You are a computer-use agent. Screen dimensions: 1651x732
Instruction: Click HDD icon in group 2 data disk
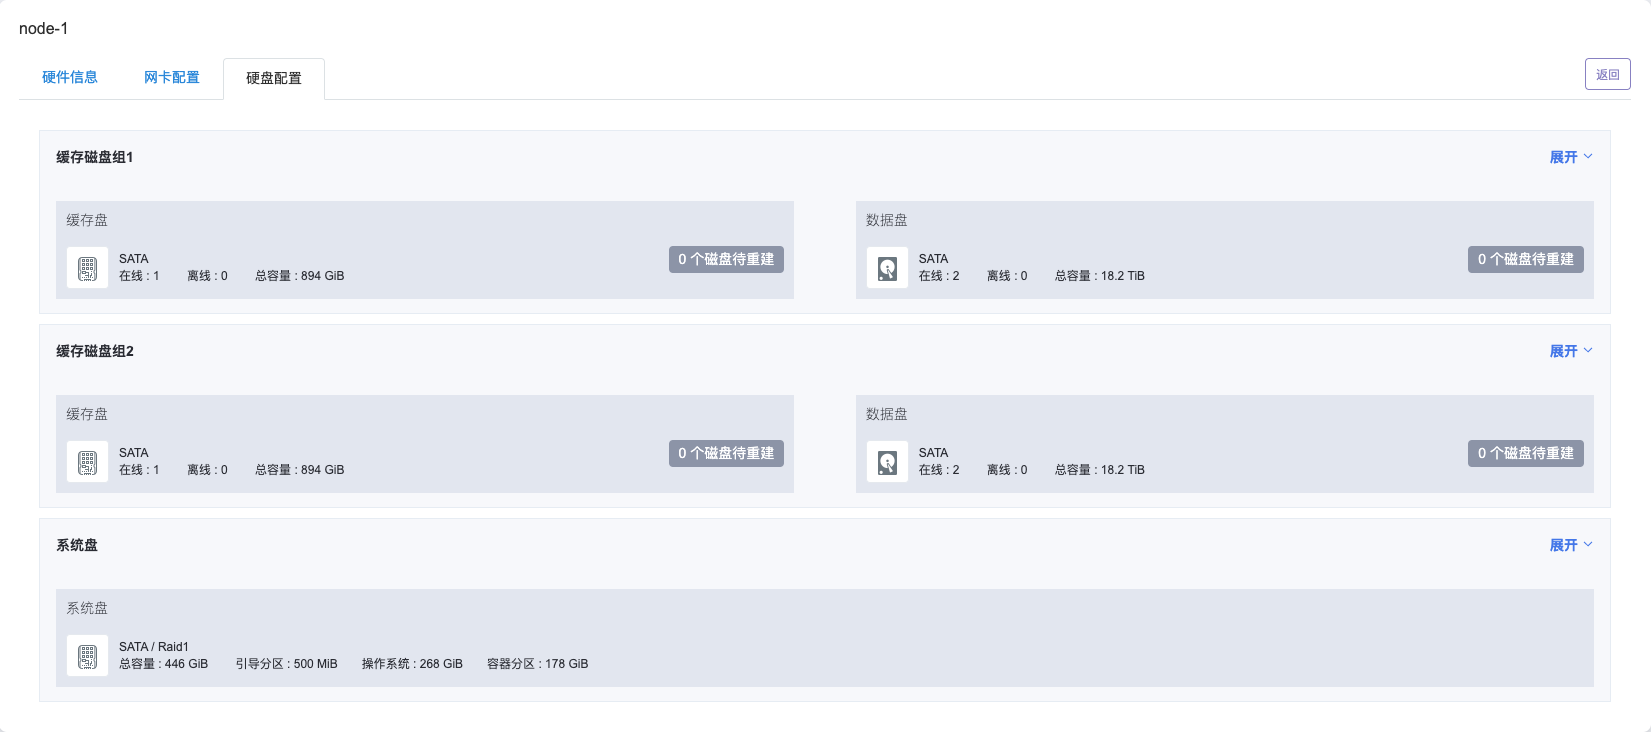coord(887,462)
